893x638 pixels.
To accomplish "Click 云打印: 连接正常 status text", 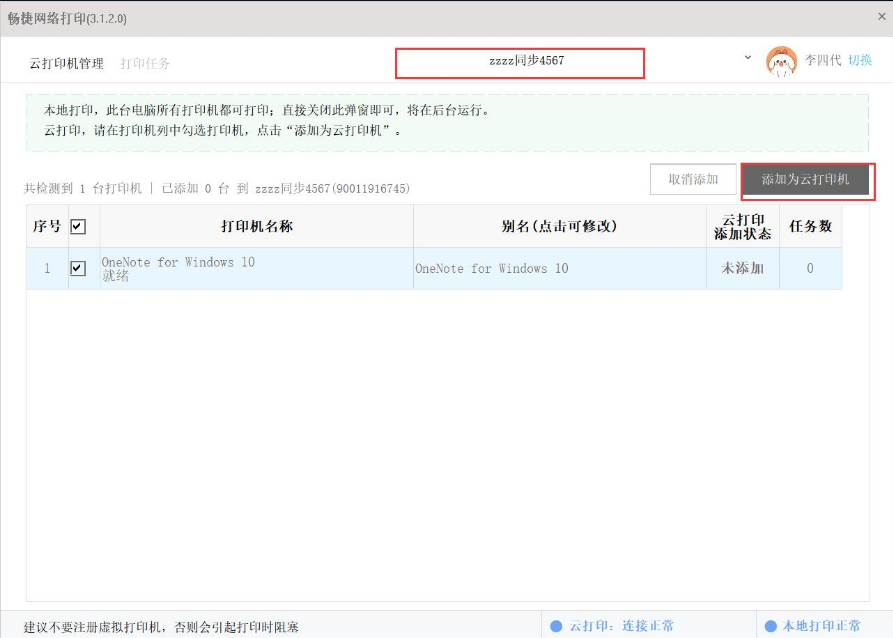I will click(x=621, y=626).
